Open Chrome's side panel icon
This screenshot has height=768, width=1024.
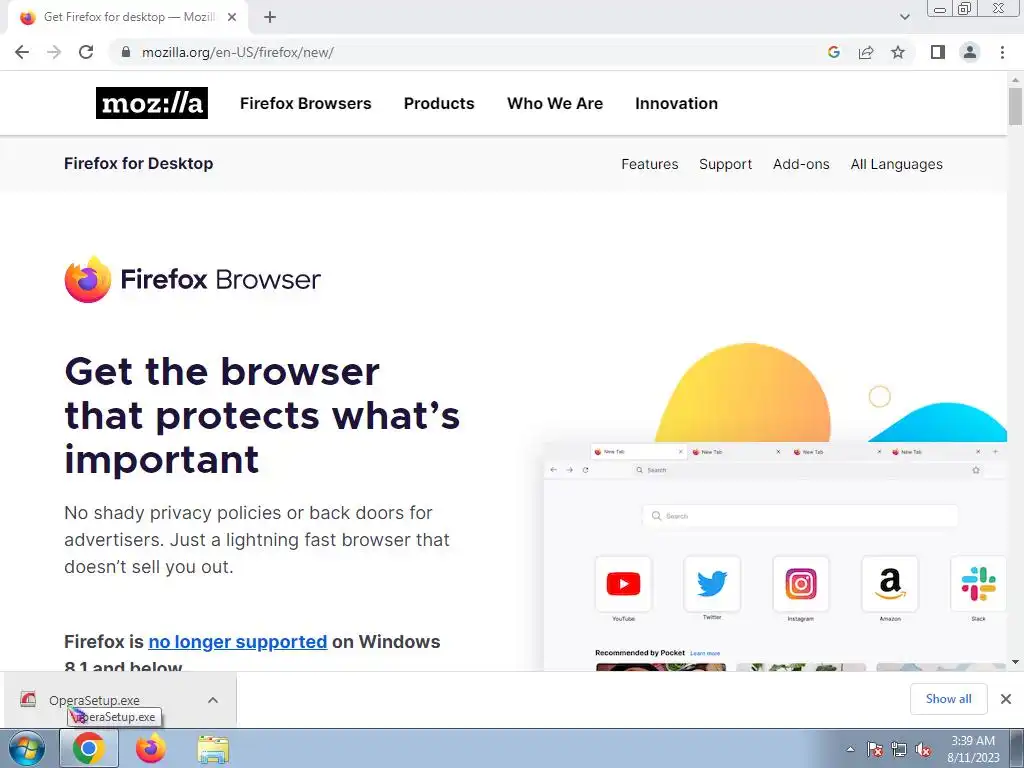[938, 52]
